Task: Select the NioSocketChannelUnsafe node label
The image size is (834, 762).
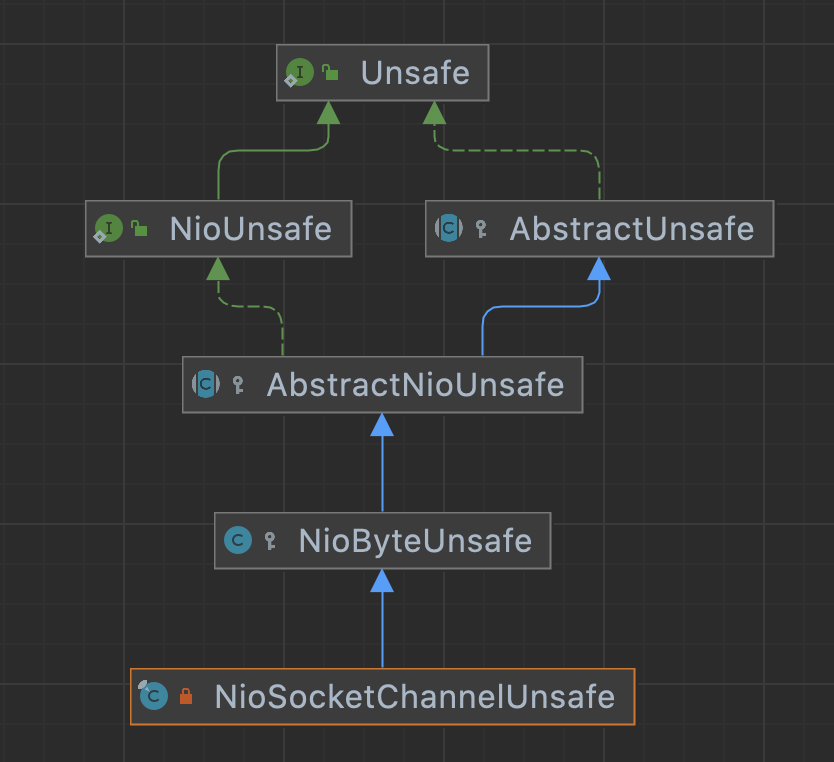Action: (415, 696)
